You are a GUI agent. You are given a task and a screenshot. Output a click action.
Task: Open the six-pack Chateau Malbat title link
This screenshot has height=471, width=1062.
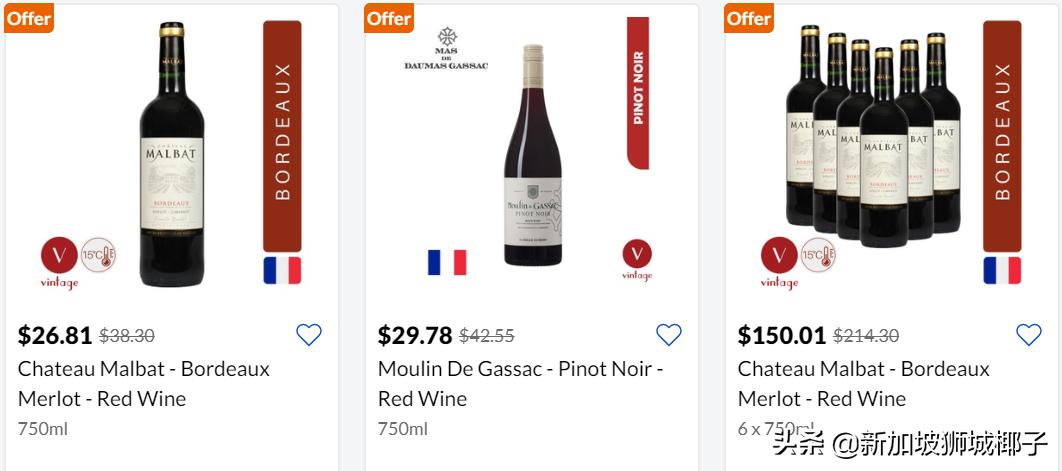click(x=864, y=383)
